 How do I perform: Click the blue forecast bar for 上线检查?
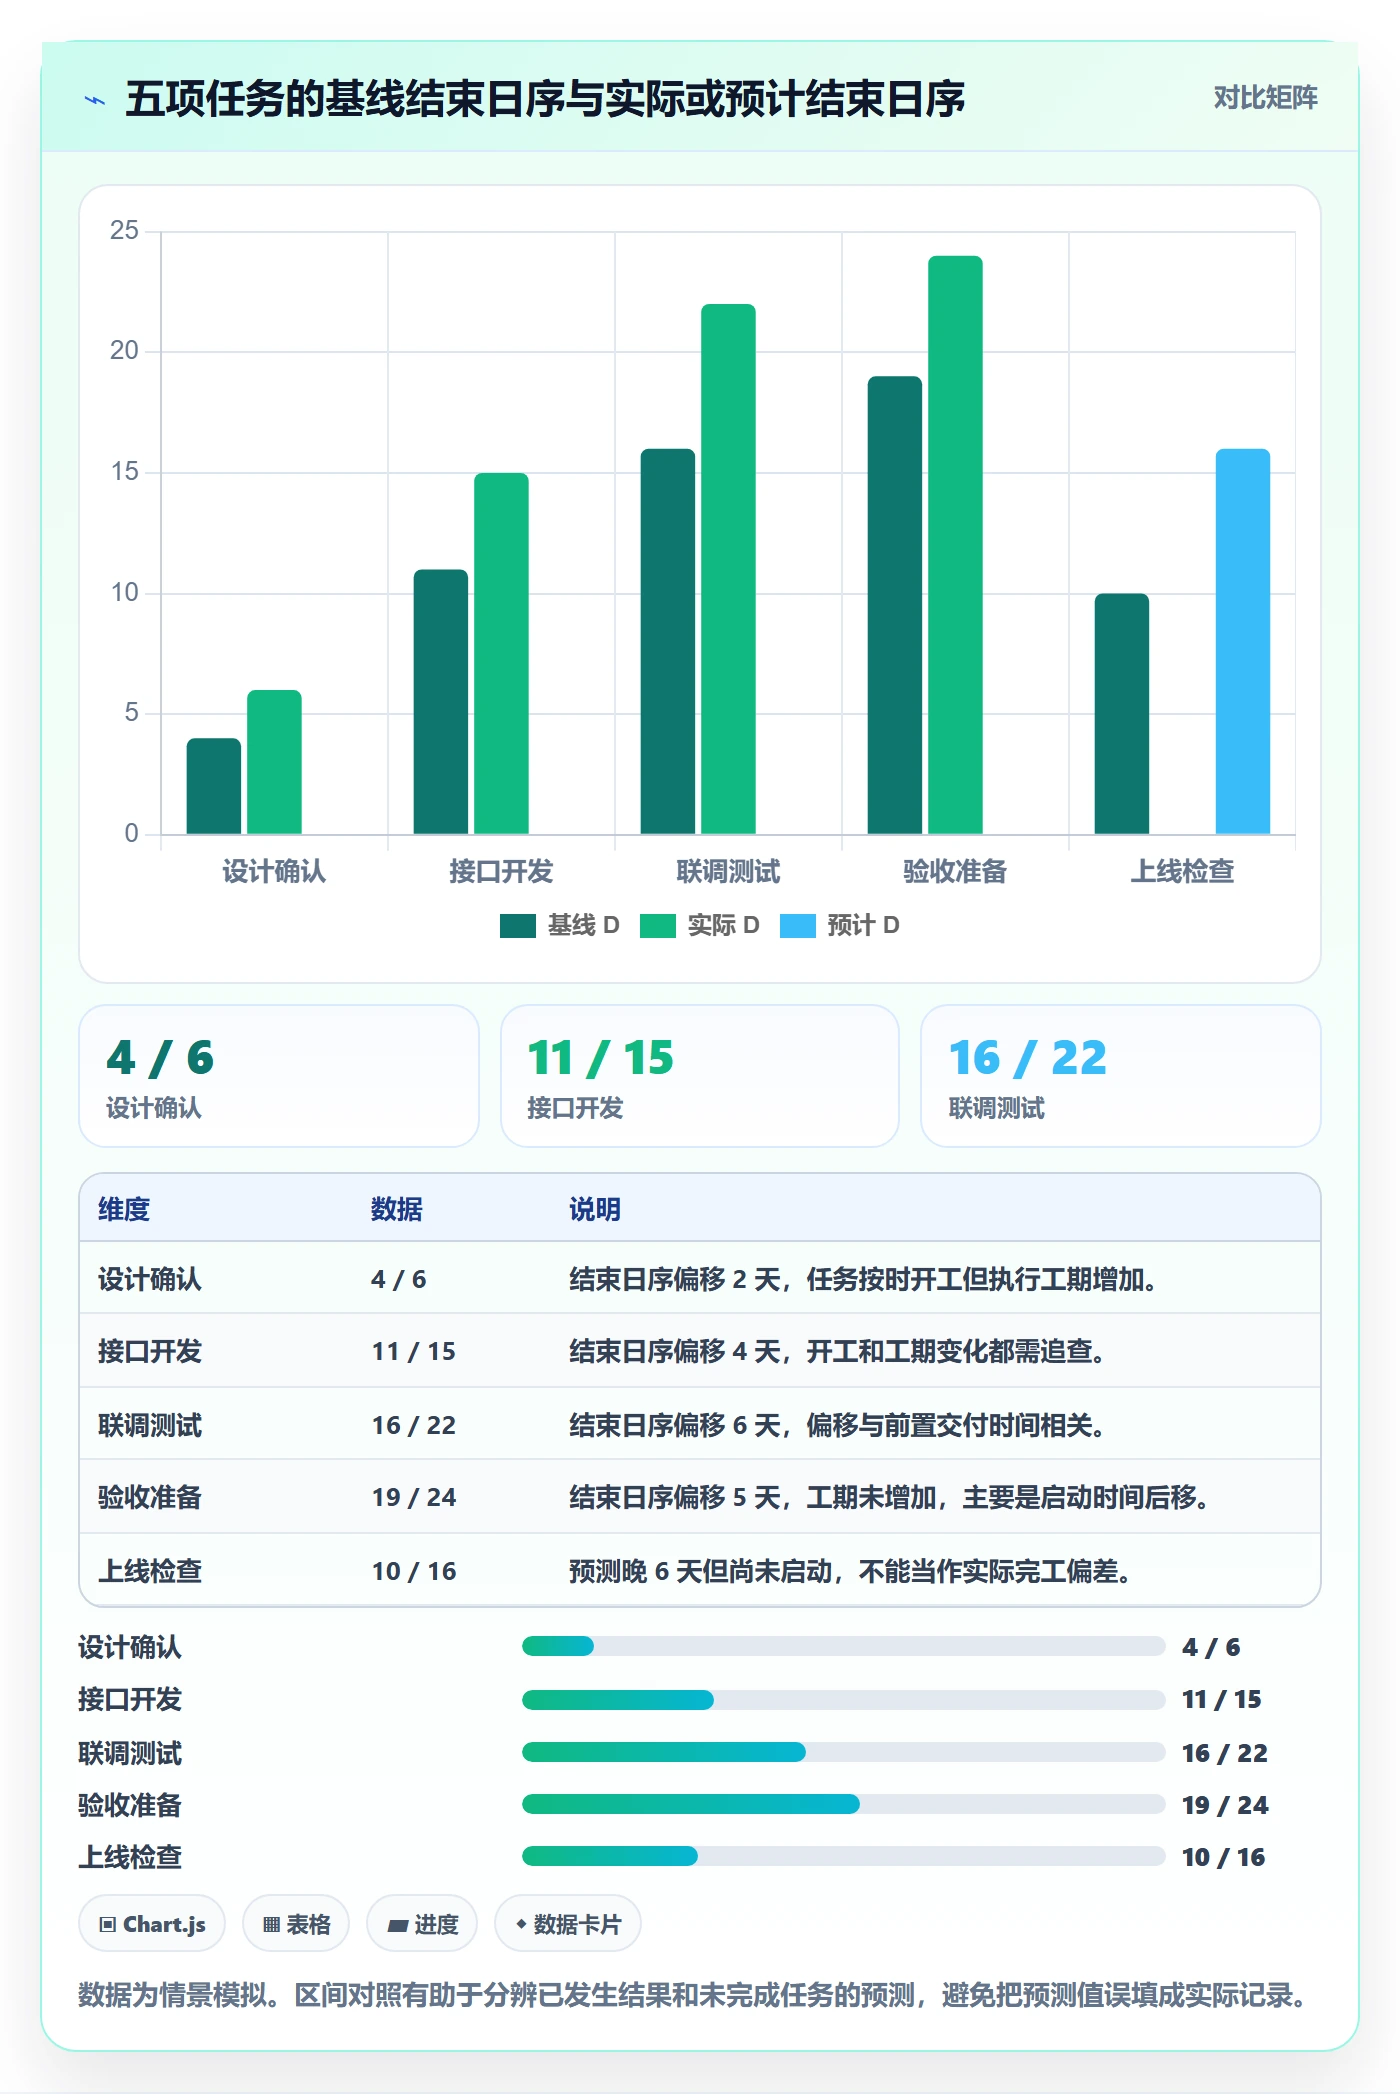click(1243, 641)
